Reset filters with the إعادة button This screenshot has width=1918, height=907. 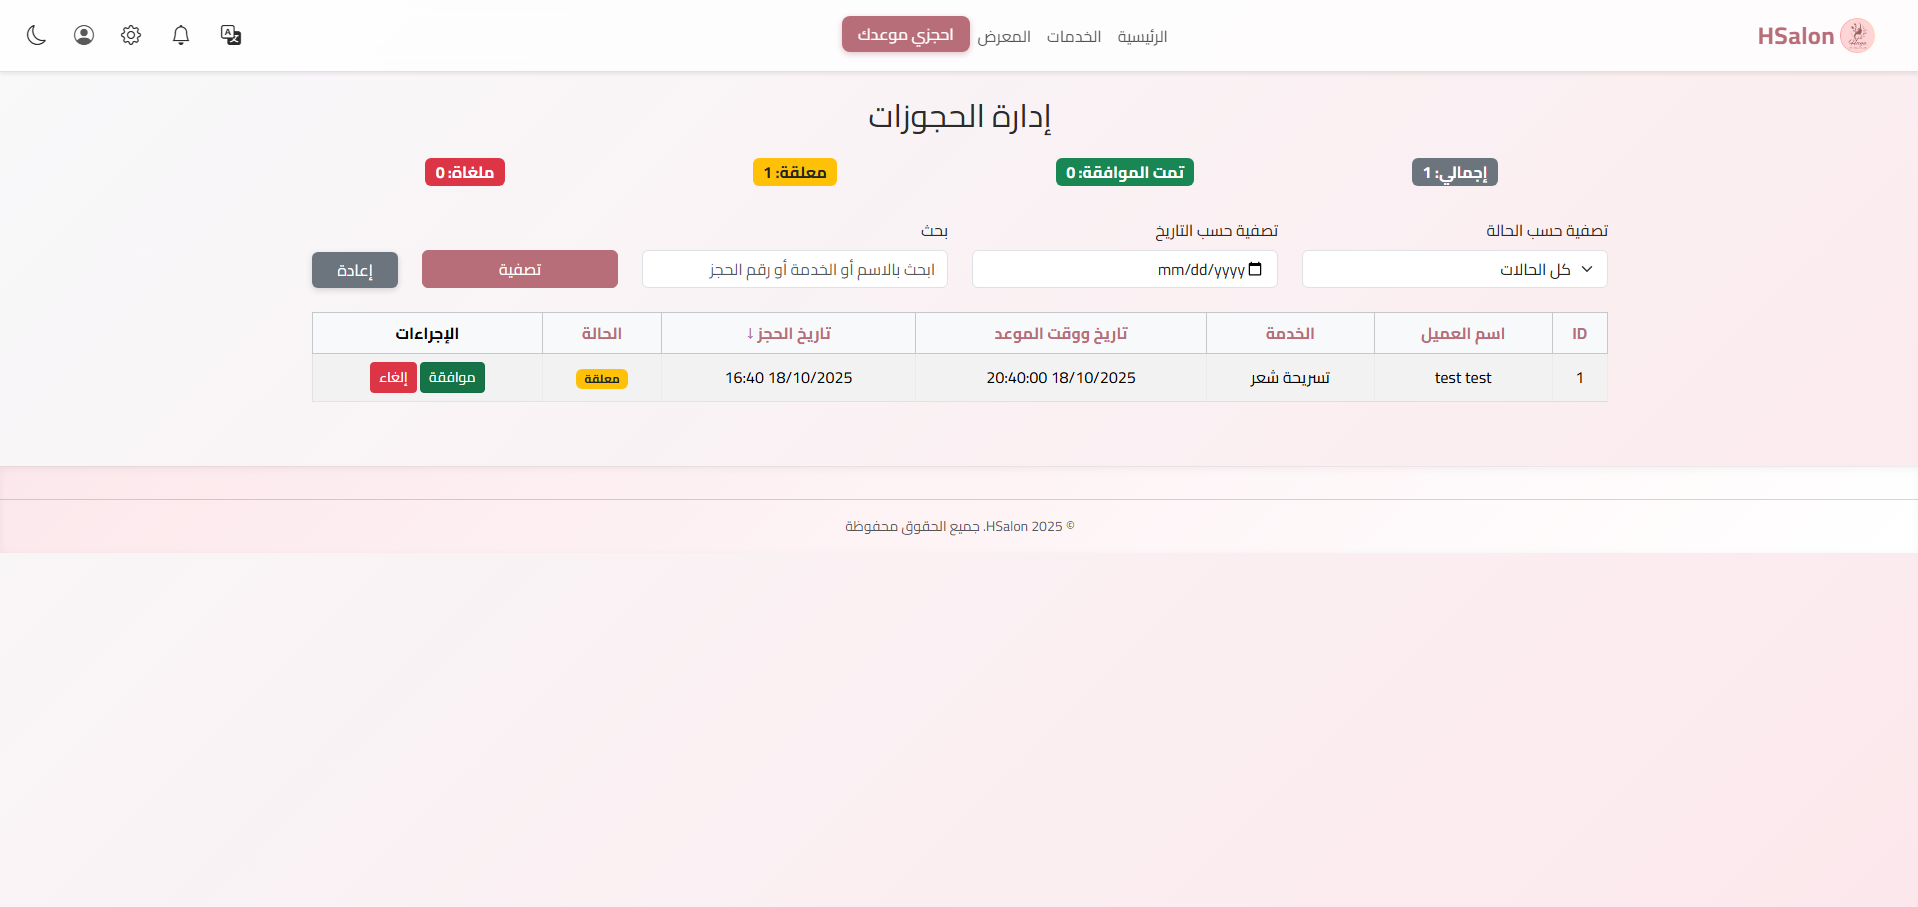[354, 269]
